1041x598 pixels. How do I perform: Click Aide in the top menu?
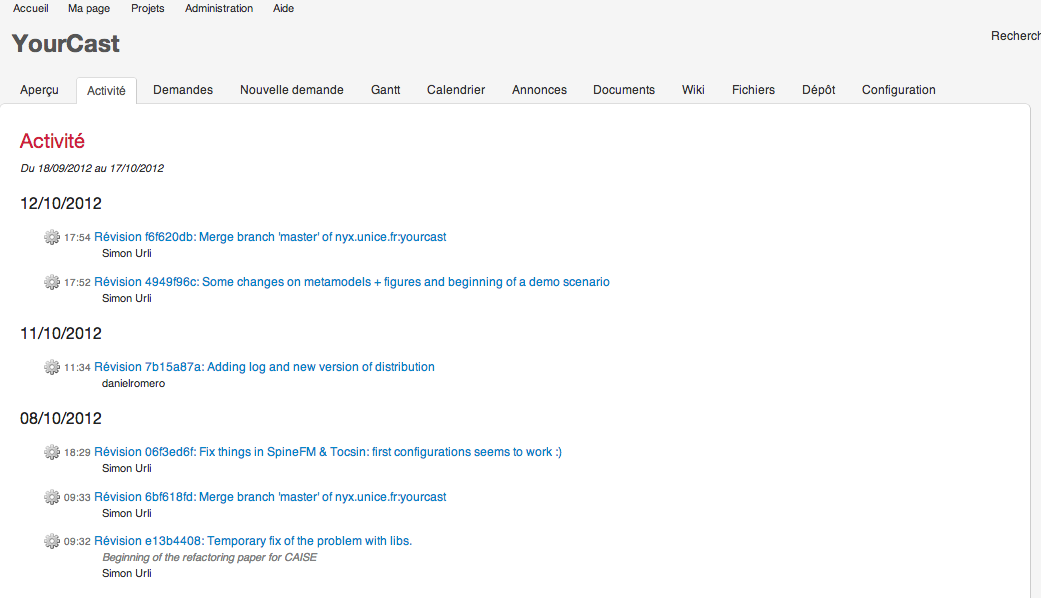pos(283,8)
